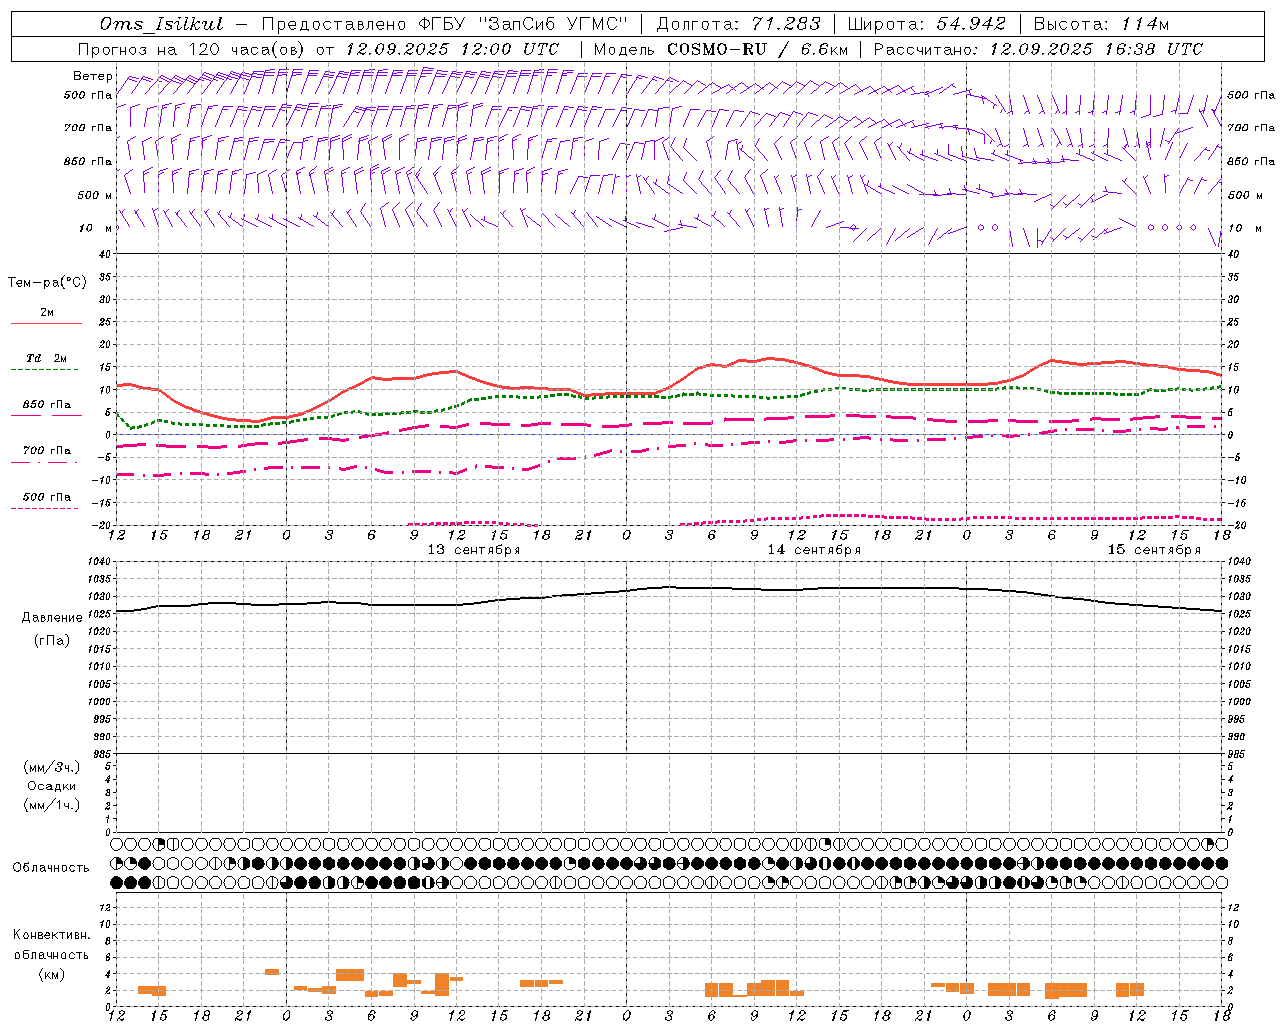Click the dash-dot 700 гПа temperature legend line
Viewport: 1280px width, 1024px height.
(x=44, y=462)
